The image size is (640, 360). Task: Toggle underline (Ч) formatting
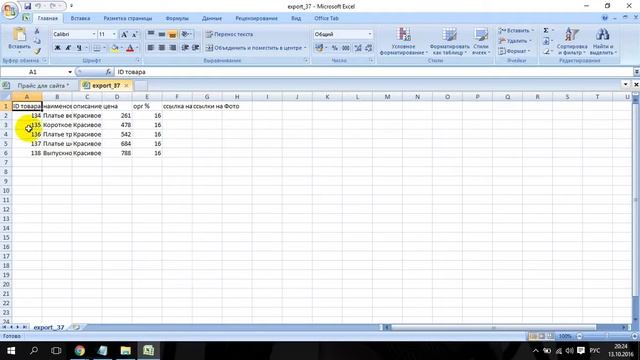coord(79,48)
